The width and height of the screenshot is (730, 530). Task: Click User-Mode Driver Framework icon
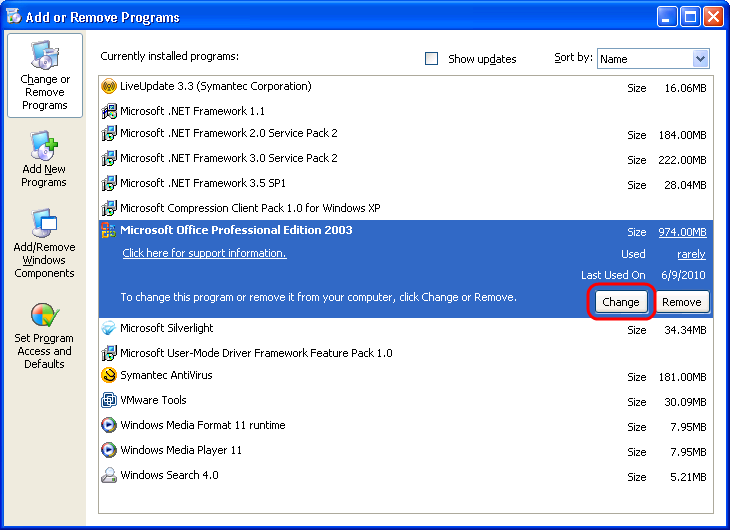(109, 353)
